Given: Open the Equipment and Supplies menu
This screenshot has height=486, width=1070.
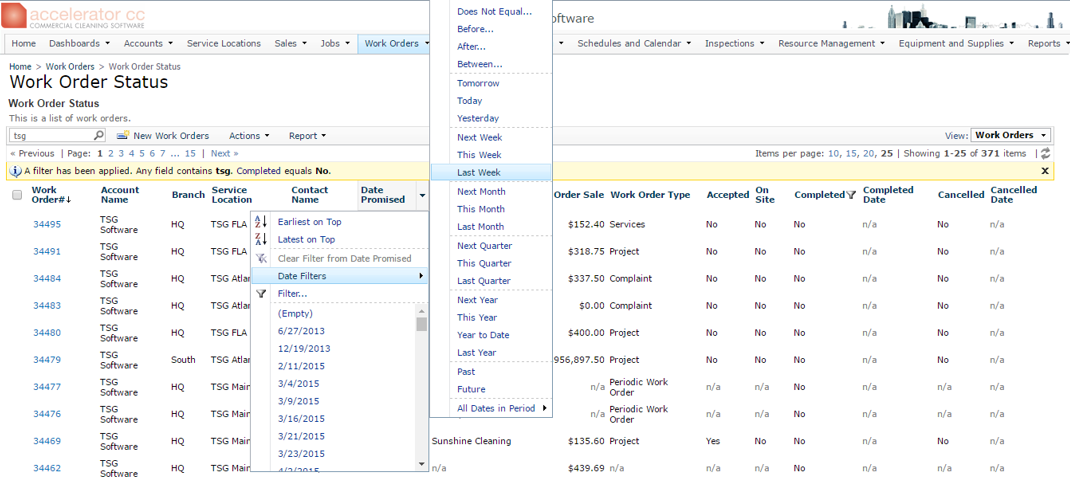Looking at the screenshot, I should click(x=956, y=43).
